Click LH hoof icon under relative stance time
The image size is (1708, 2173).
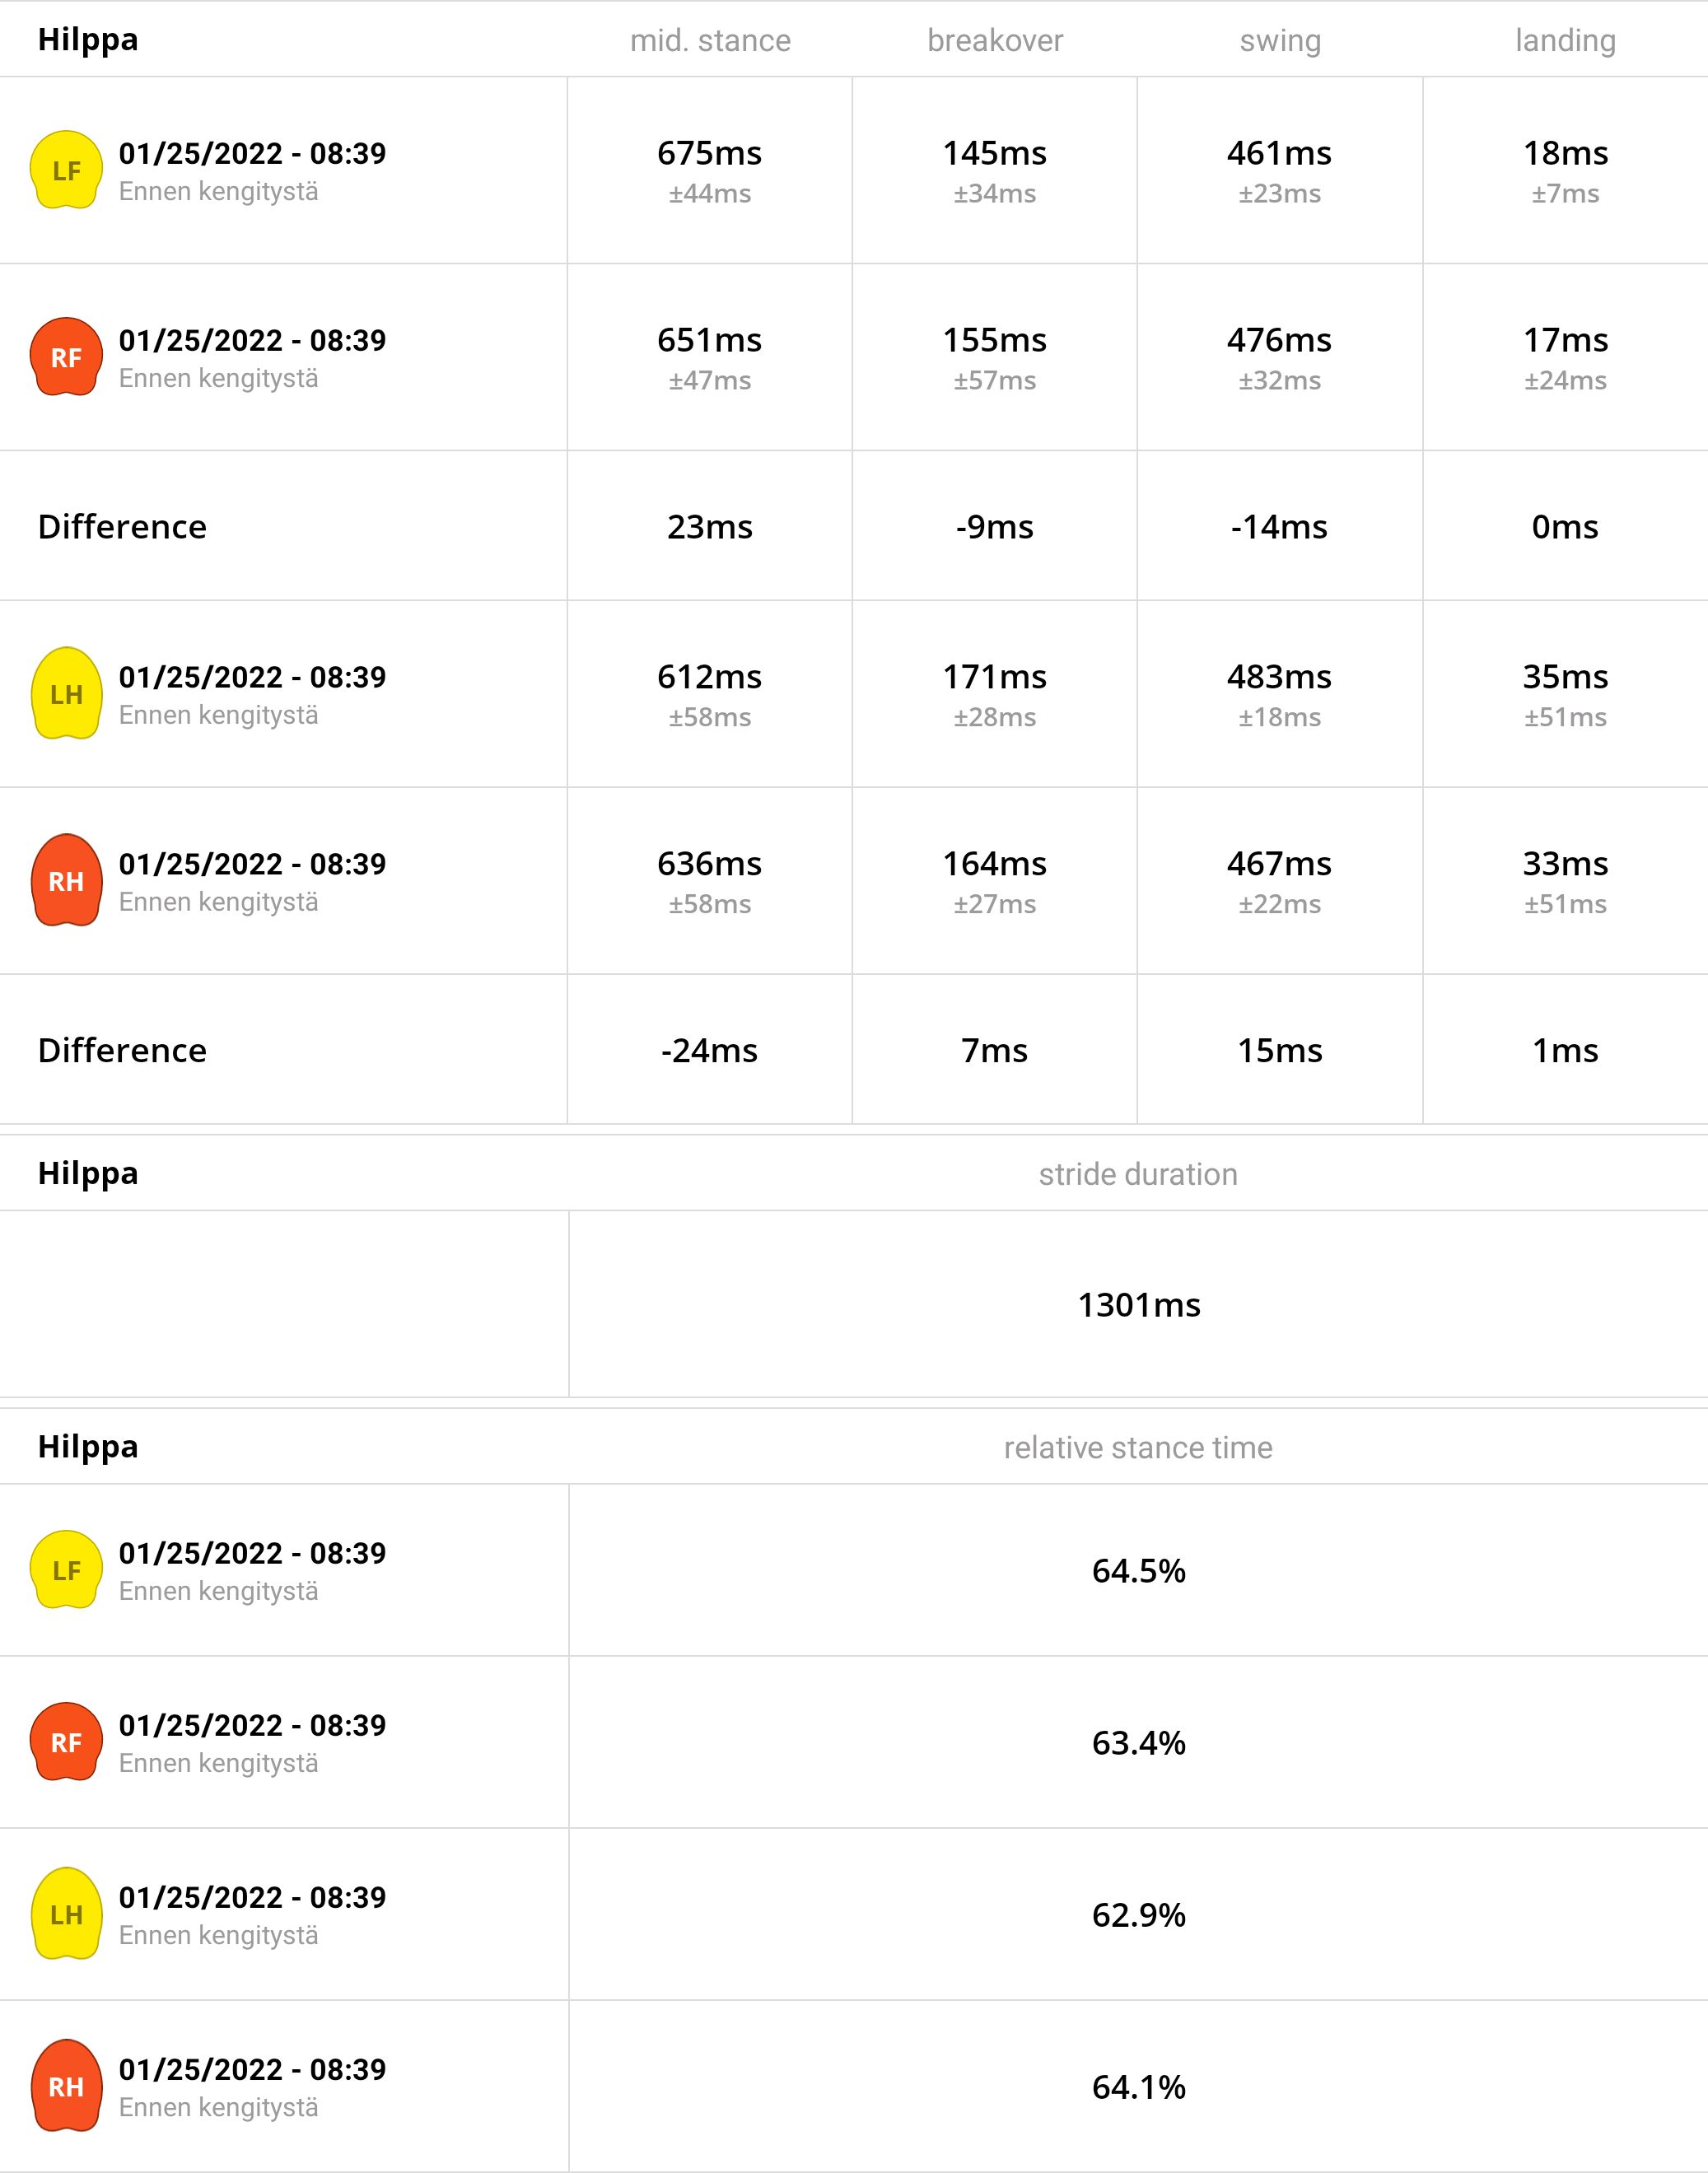(x=66, y=1913)
